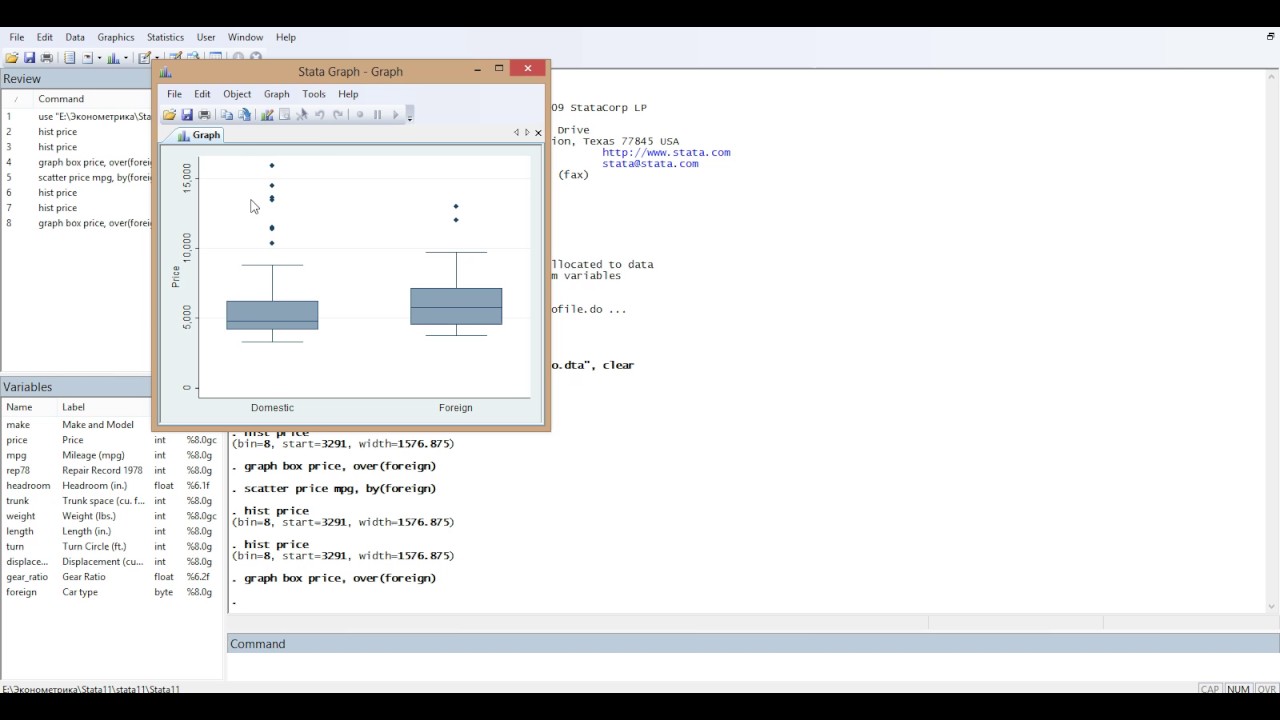Stata Graph window title bar icon

(x=166, y=71)
